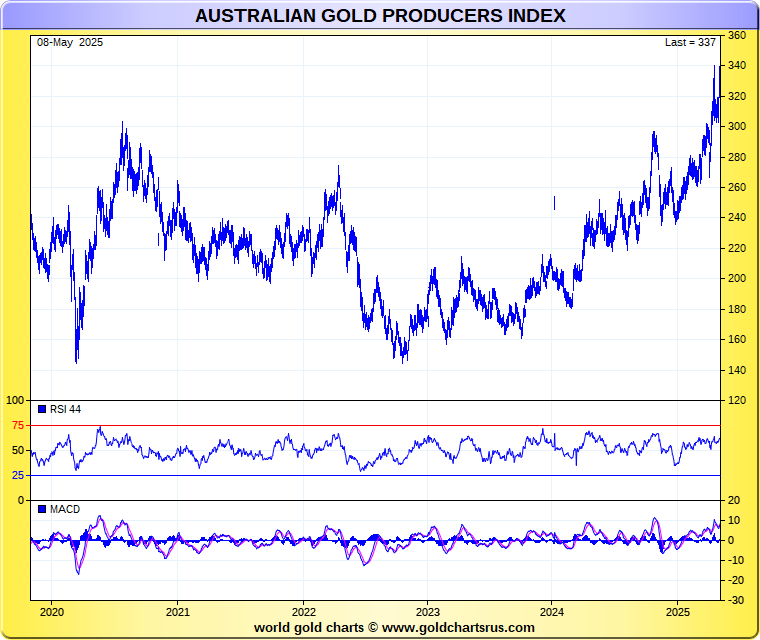The image size is (760, 640).
Task: Click the 260 price axis label
Action: 737,187
